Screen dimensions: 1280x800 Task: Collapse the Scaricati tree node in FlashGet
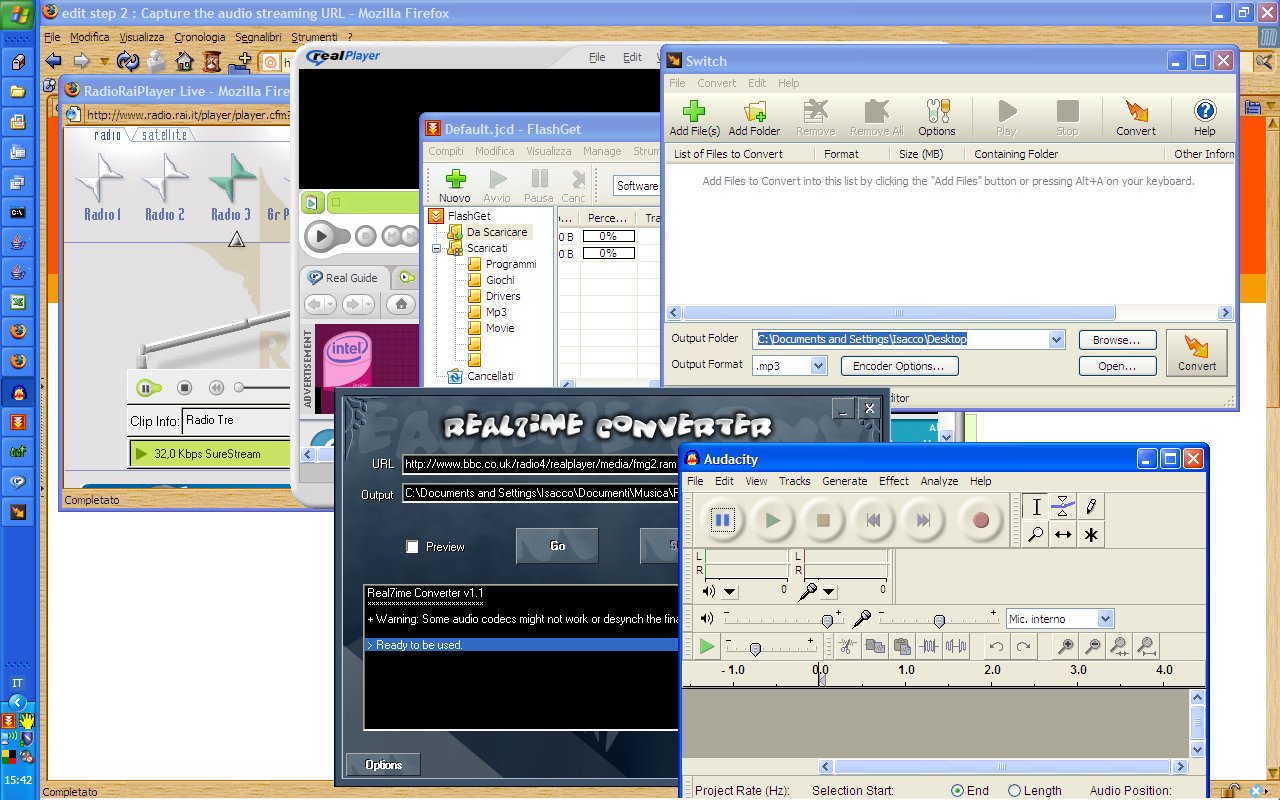437,248
